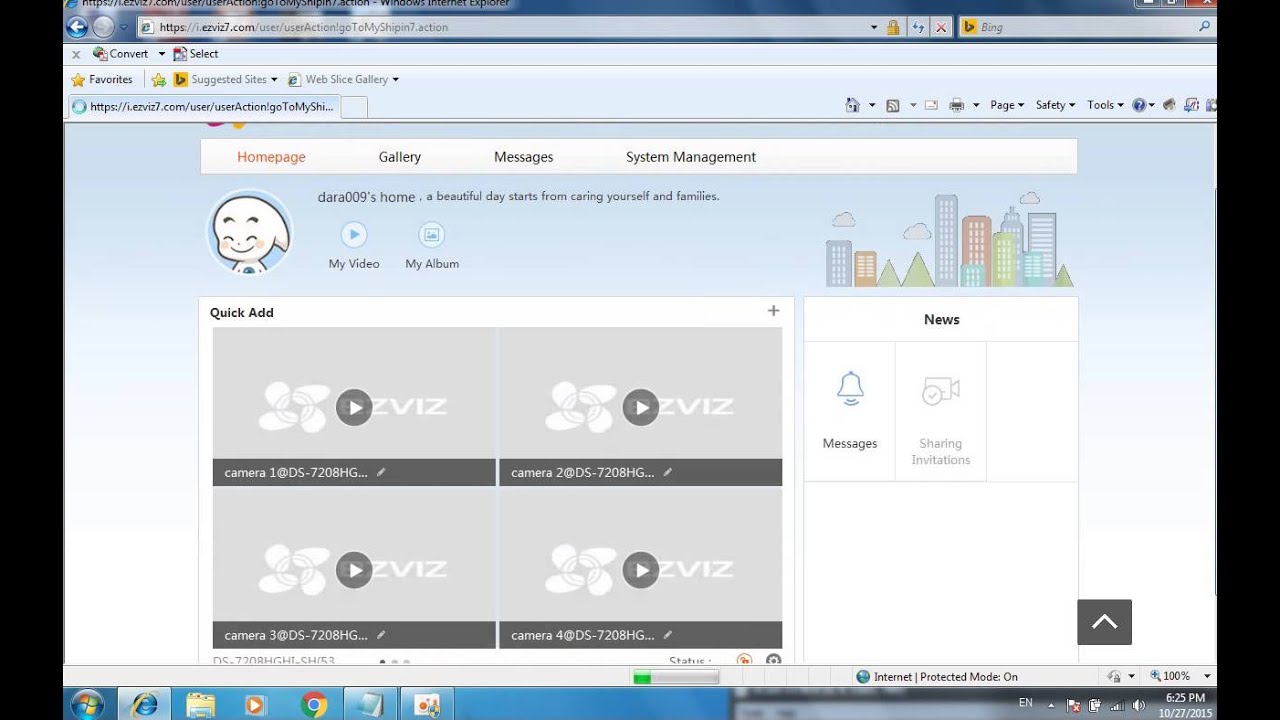Add to favorites bar star-arrow icon
This screenshot has width=1280, height=720.
point(158,79)
